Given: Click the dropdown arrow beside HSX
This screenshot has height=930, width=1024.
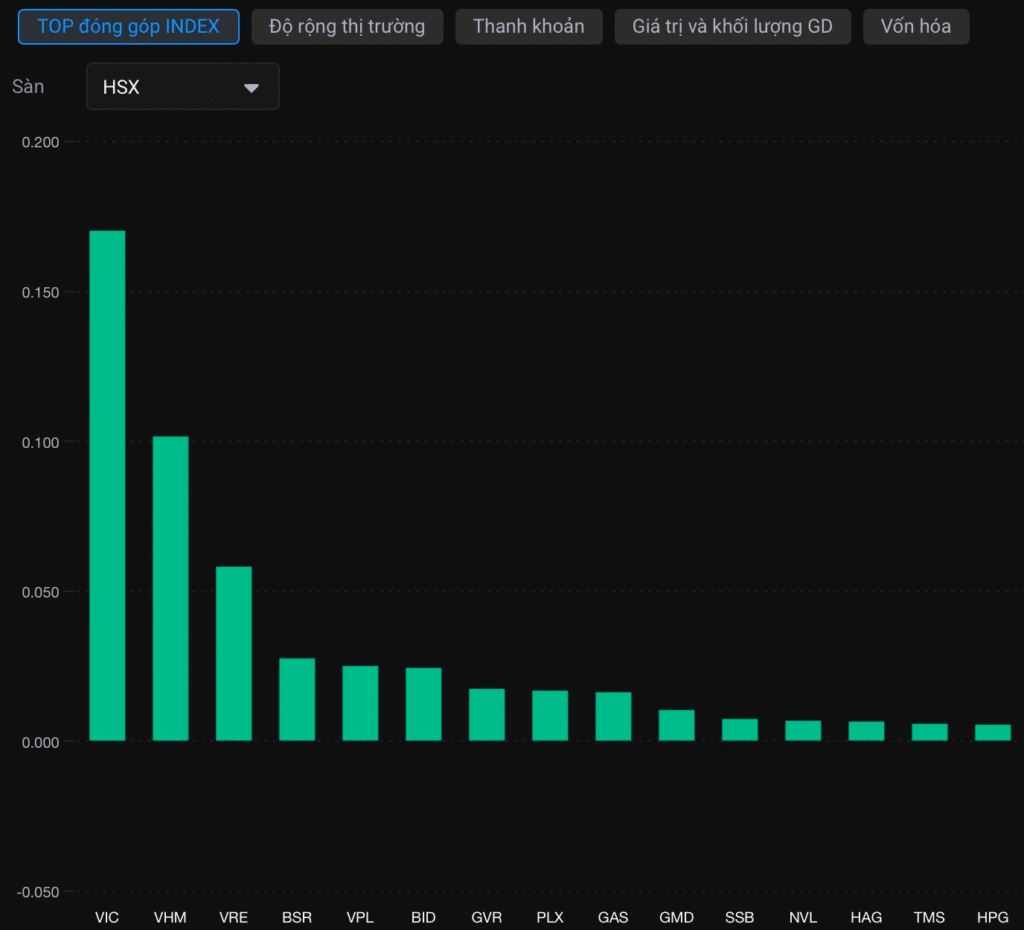Looking at the screenshot, I should (x=251, y=88).
